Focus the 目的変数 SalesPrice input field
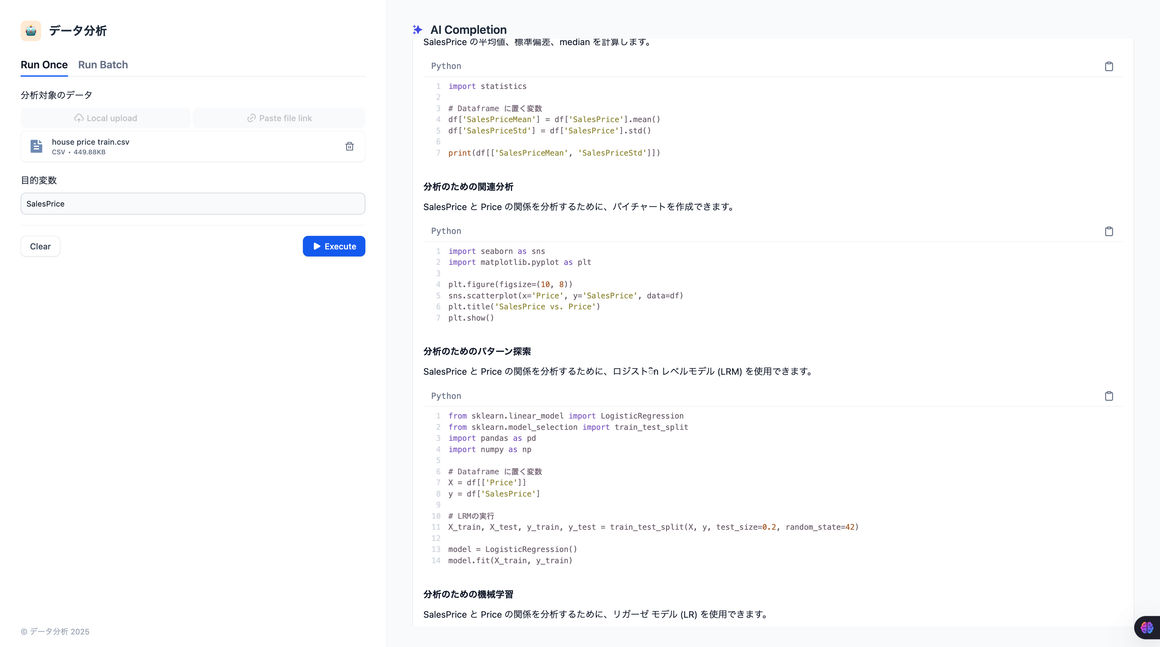 [192, 204]
